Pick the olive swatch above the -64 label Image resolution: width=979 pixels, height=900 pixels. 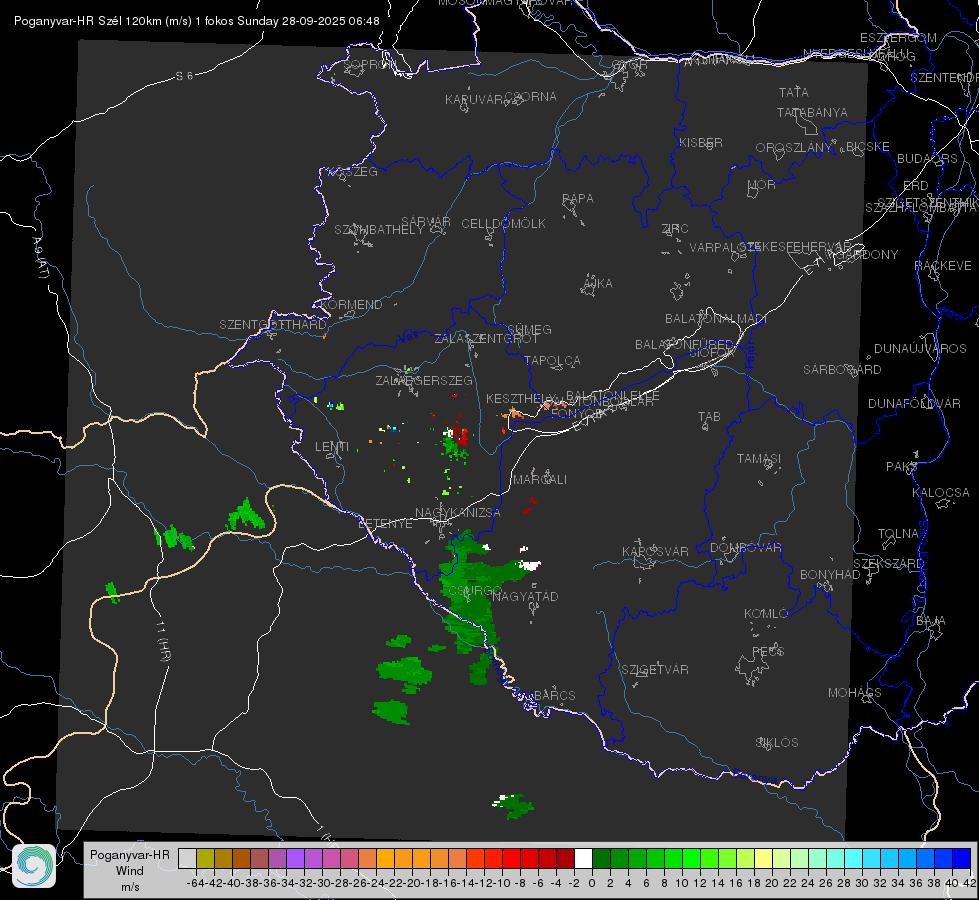coord(205,859)
